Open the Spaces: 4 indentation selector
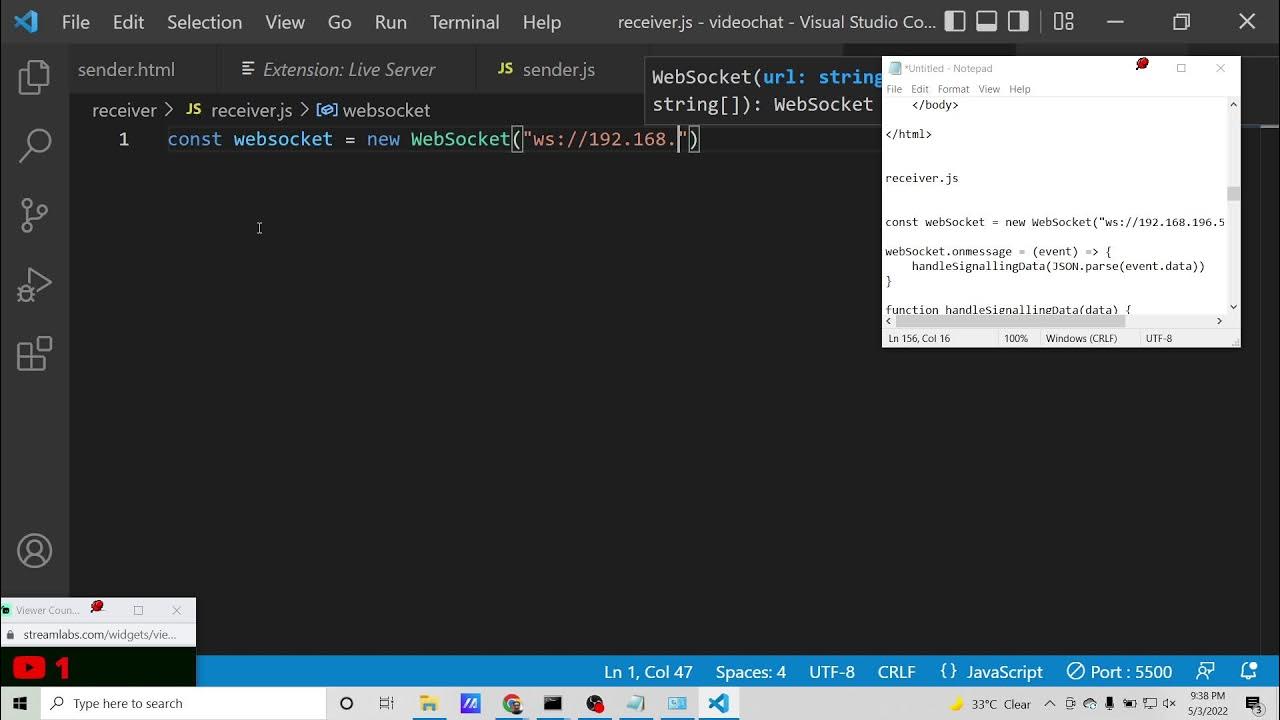 (x=750, y=672)
